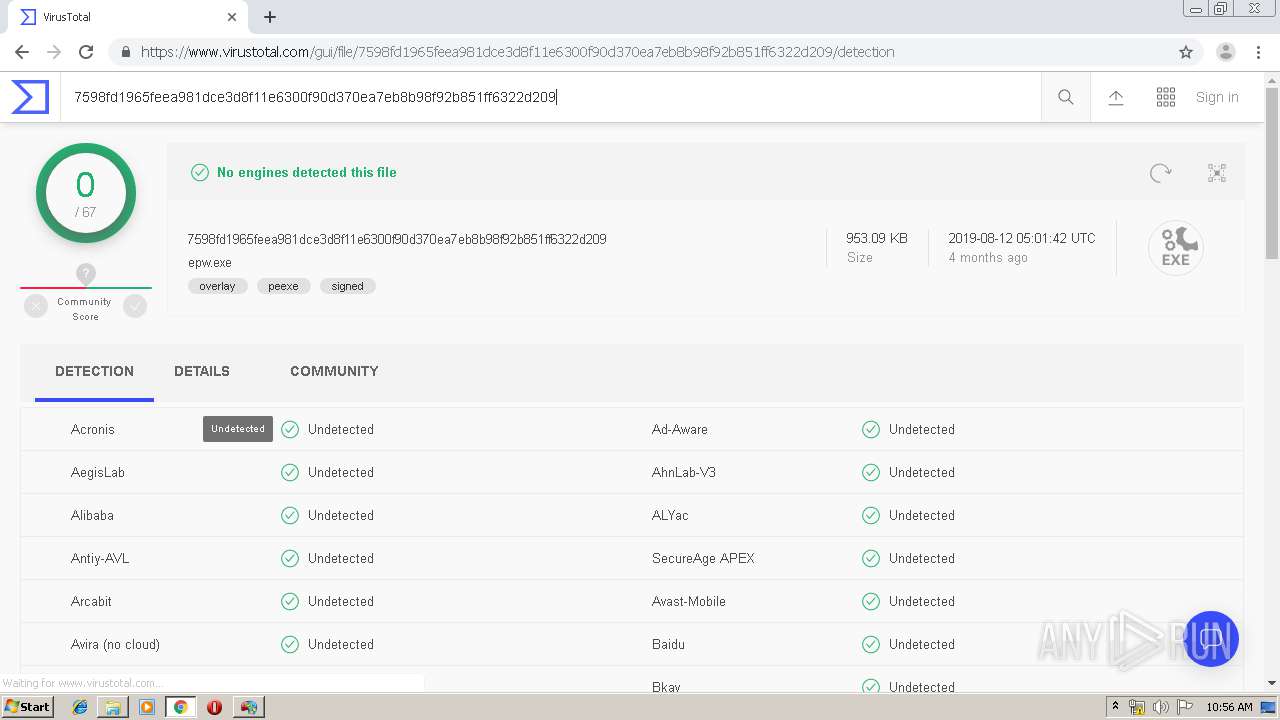Screen dimensions: 1280x720
Task: Click the AegisLab engine name
Action: [x=98, y=472]
